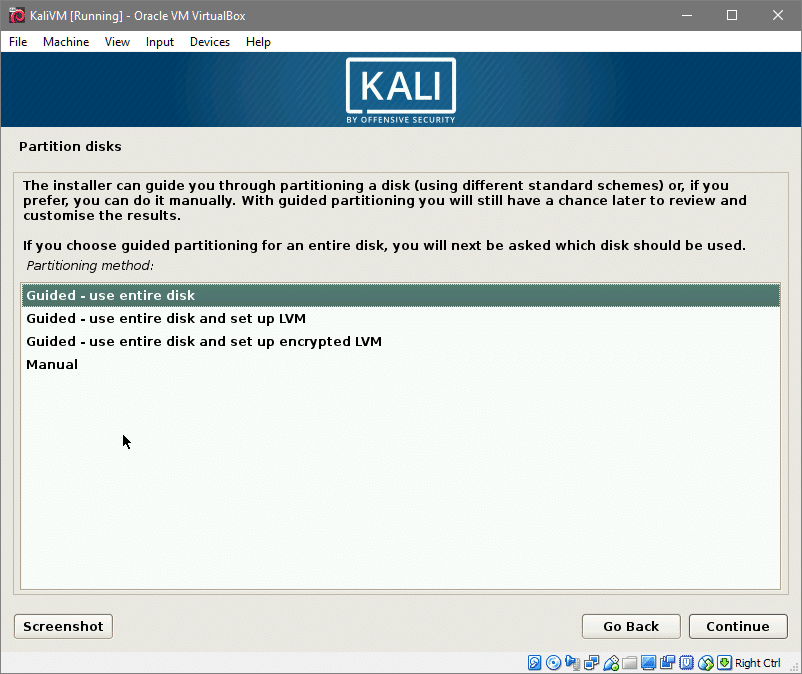Image resolution: width=802 pixels, height=674 pixels.
Task: Close the KaliVM VirtualBox window
Action: point(777,15)
